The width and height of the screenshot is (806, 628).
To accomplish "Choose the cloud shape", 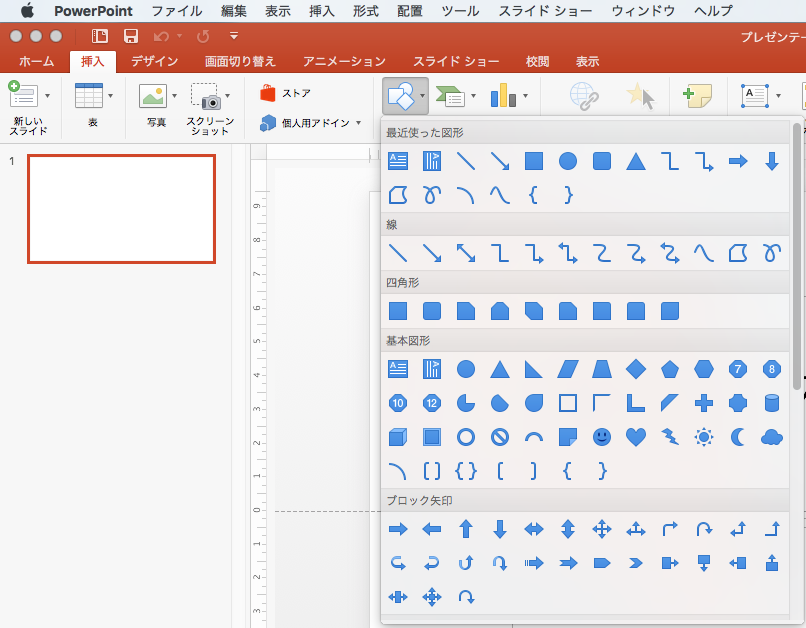I will click(771, 437).
